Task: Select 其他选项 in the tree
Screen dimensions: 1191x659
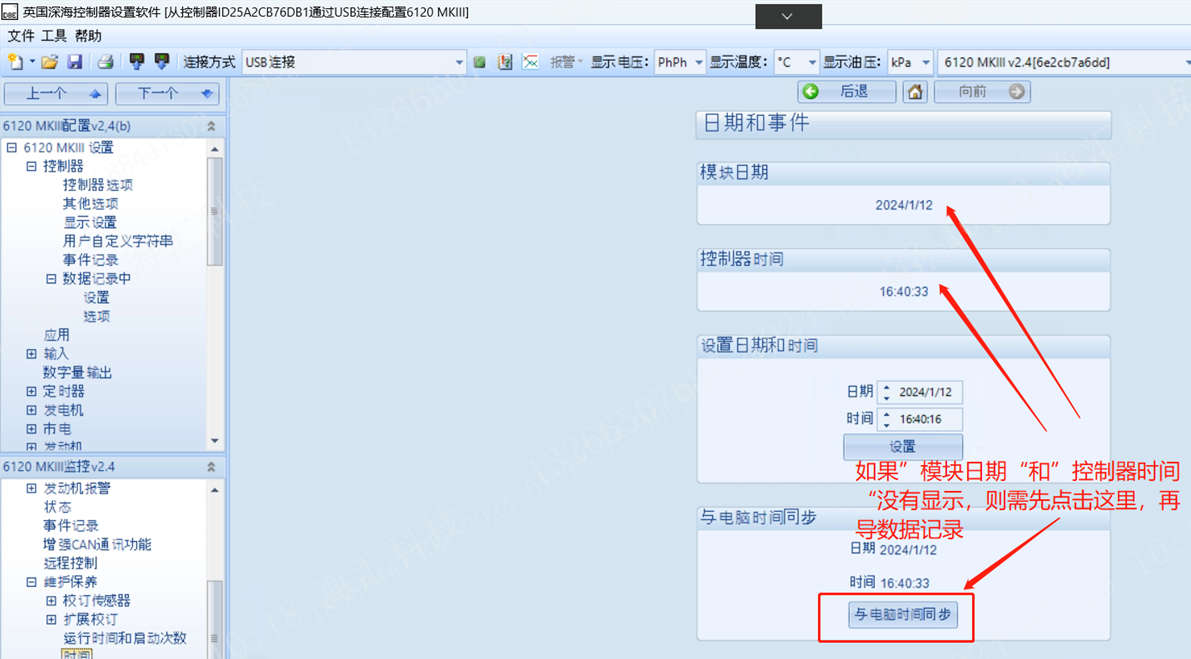Action: tap(90, 203)
